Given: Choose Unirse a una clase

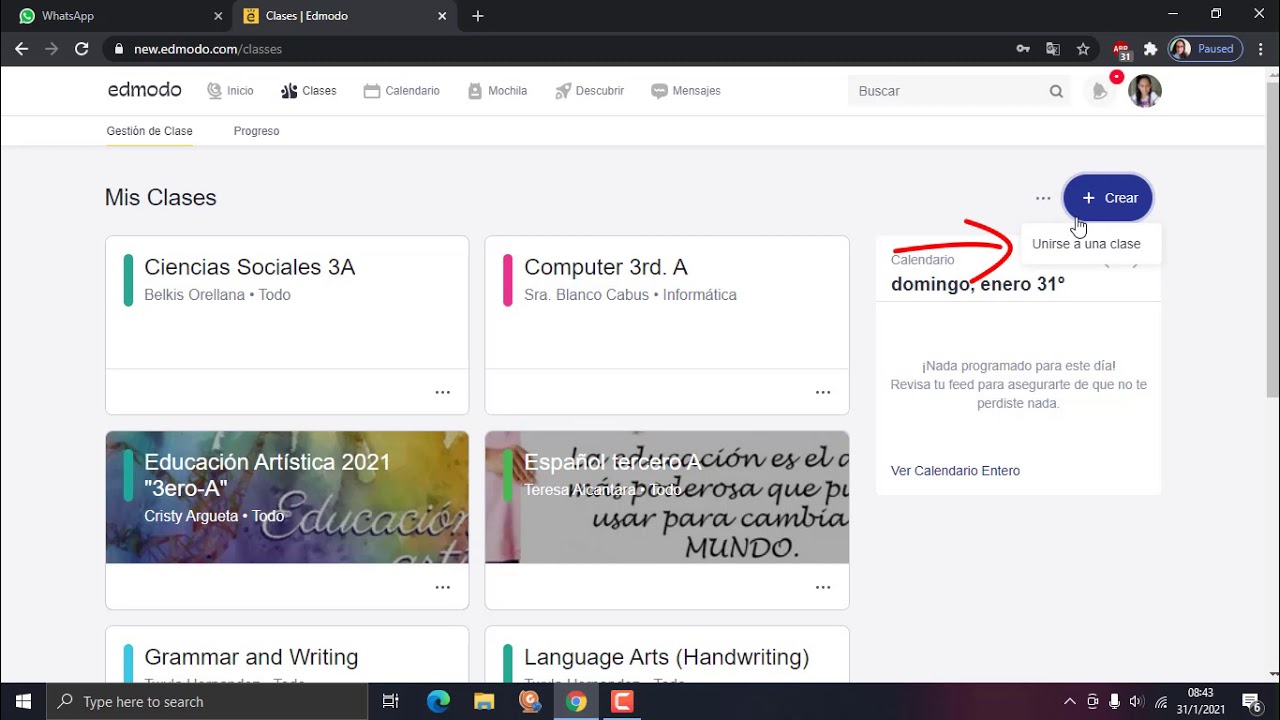Looking at the screenshot, I should pos(1086,244).
